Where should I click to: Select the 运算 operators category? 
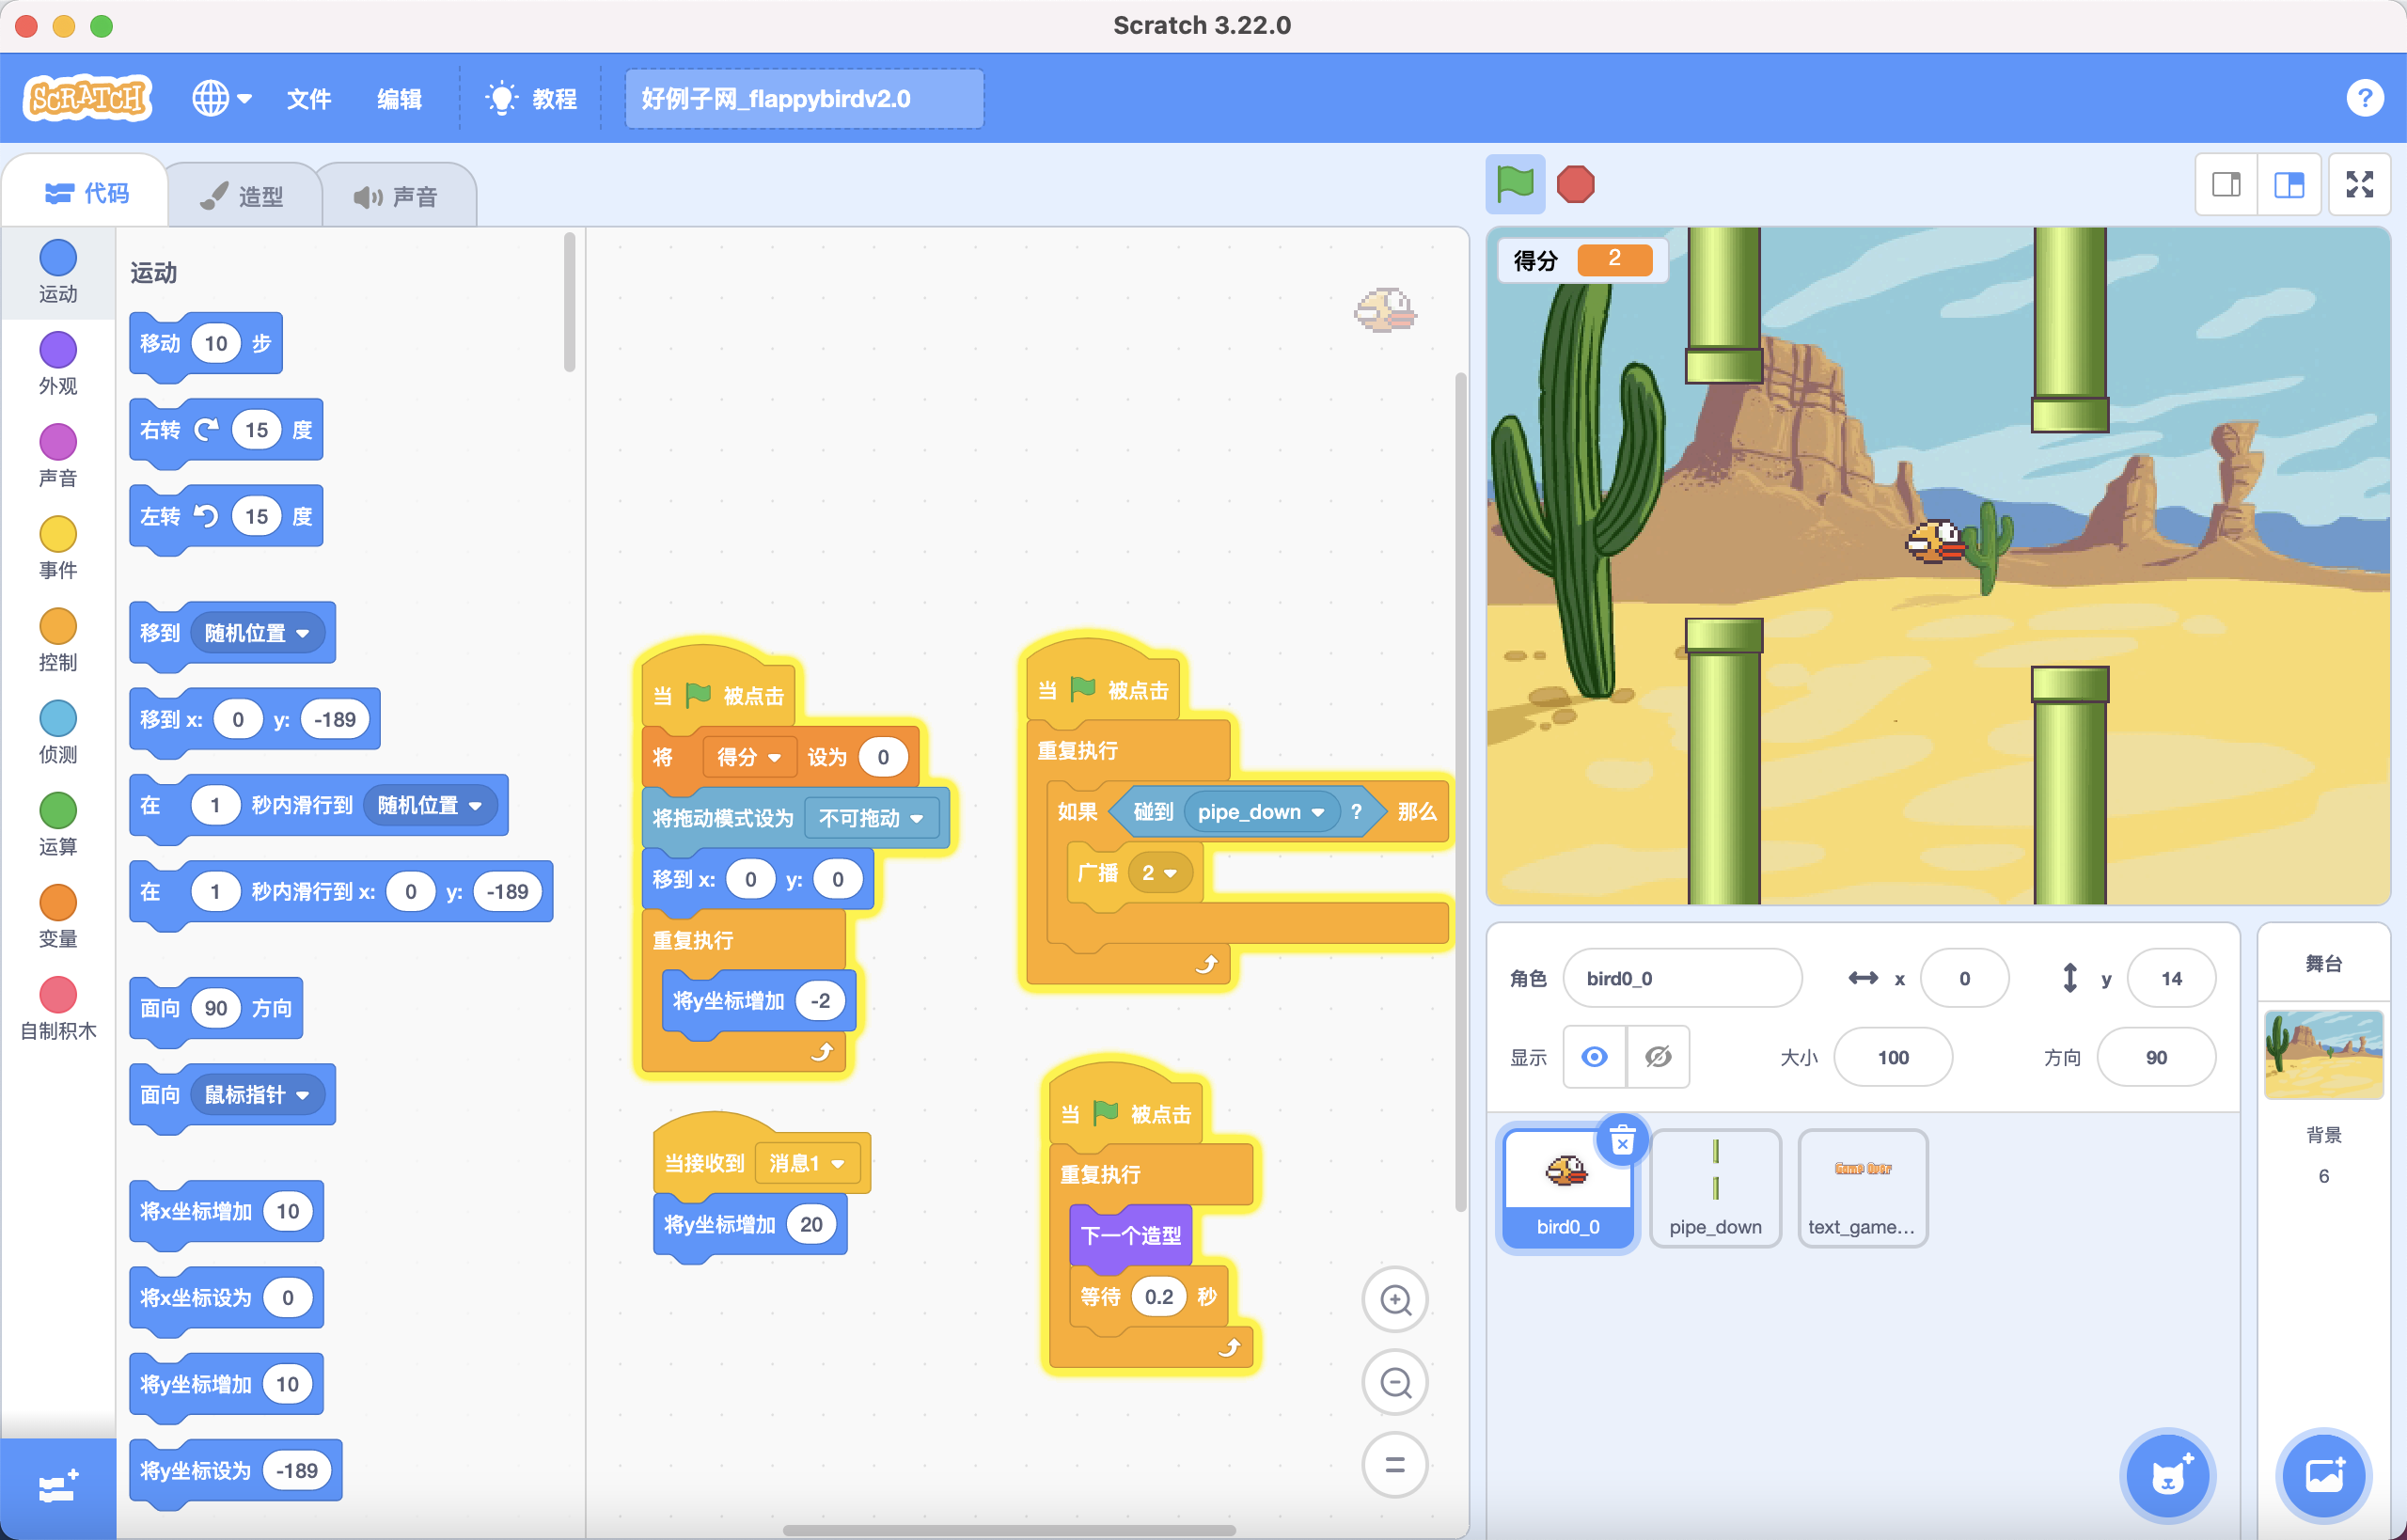click(58, 824)
